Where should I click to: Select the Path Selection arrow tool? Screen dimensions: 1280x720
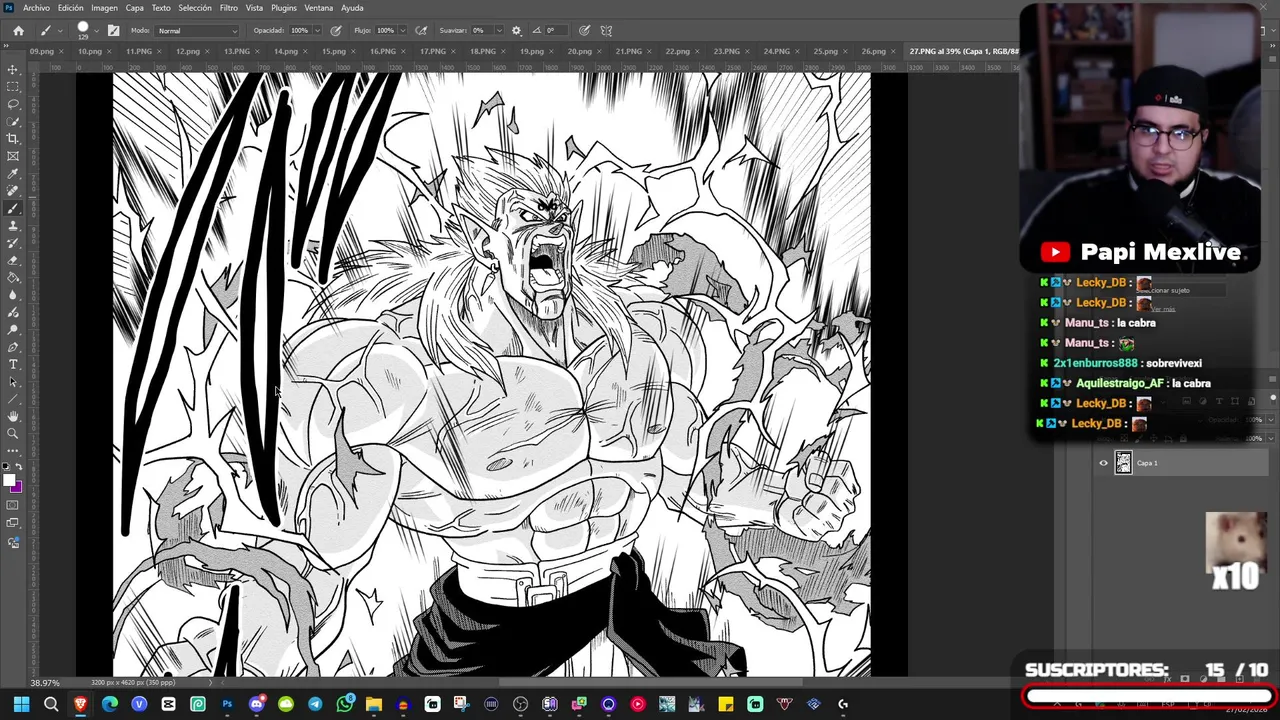(x=13, y=381)
